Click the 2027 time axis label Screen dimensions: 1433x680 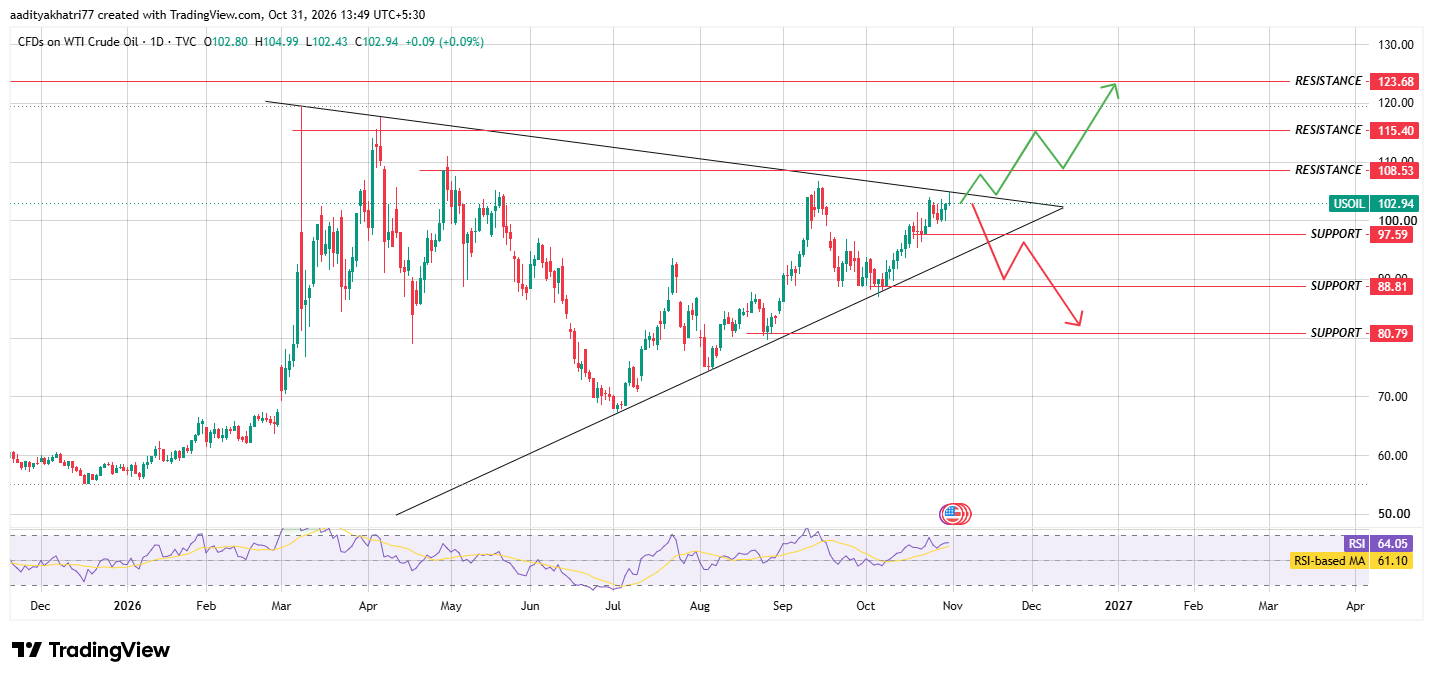[x=1117, y=606]
